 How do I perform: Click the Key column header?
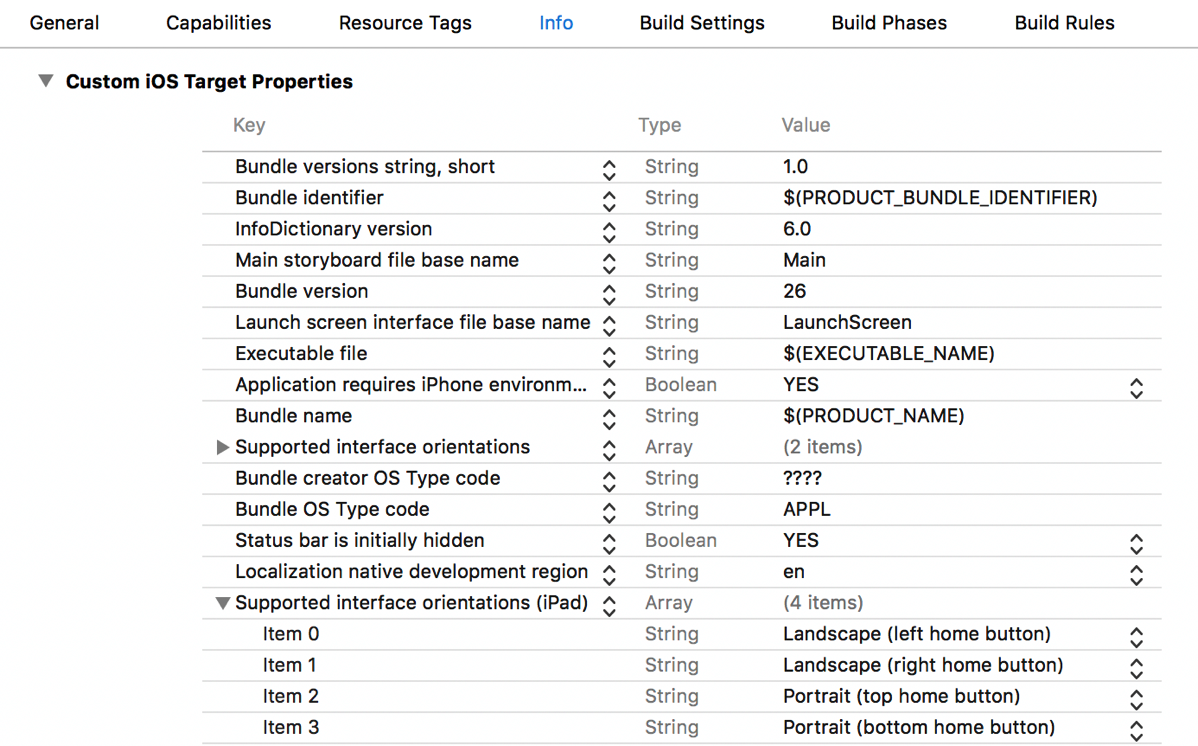coord(249,126)
